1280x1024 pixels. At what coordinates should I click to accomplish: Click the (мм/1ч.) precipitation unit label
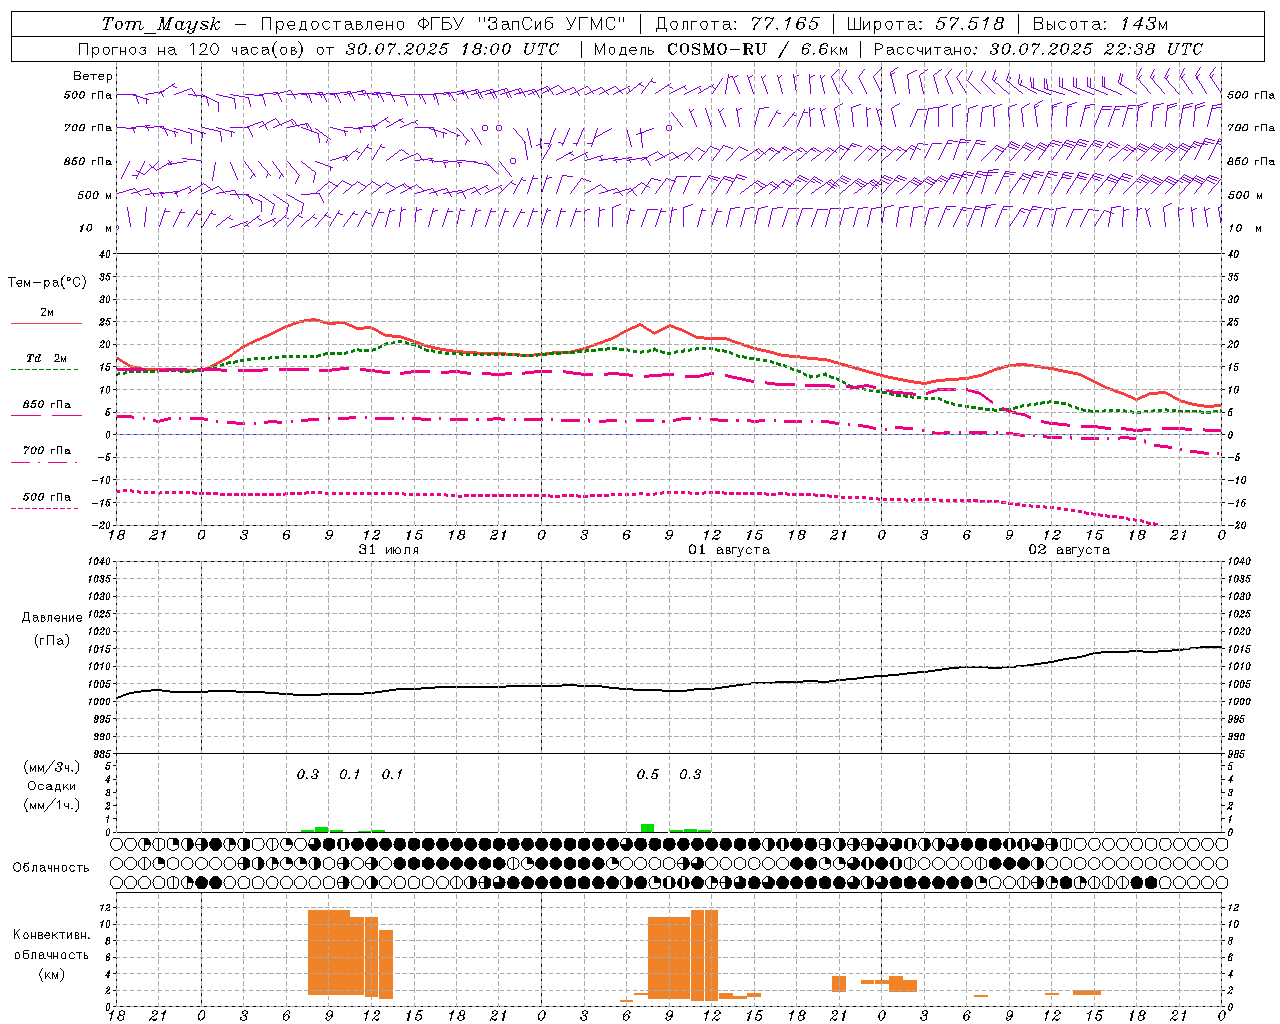click(52, 805)
